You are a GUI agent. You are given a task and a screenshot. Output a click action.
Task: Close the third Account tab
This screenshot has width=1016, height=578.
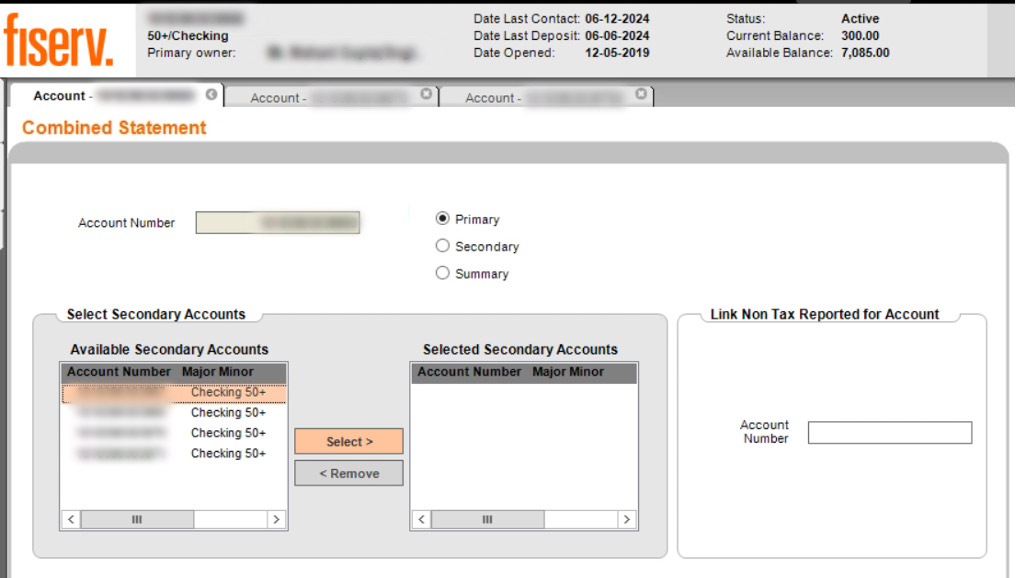pyautogui.click(x=640, y=94)
